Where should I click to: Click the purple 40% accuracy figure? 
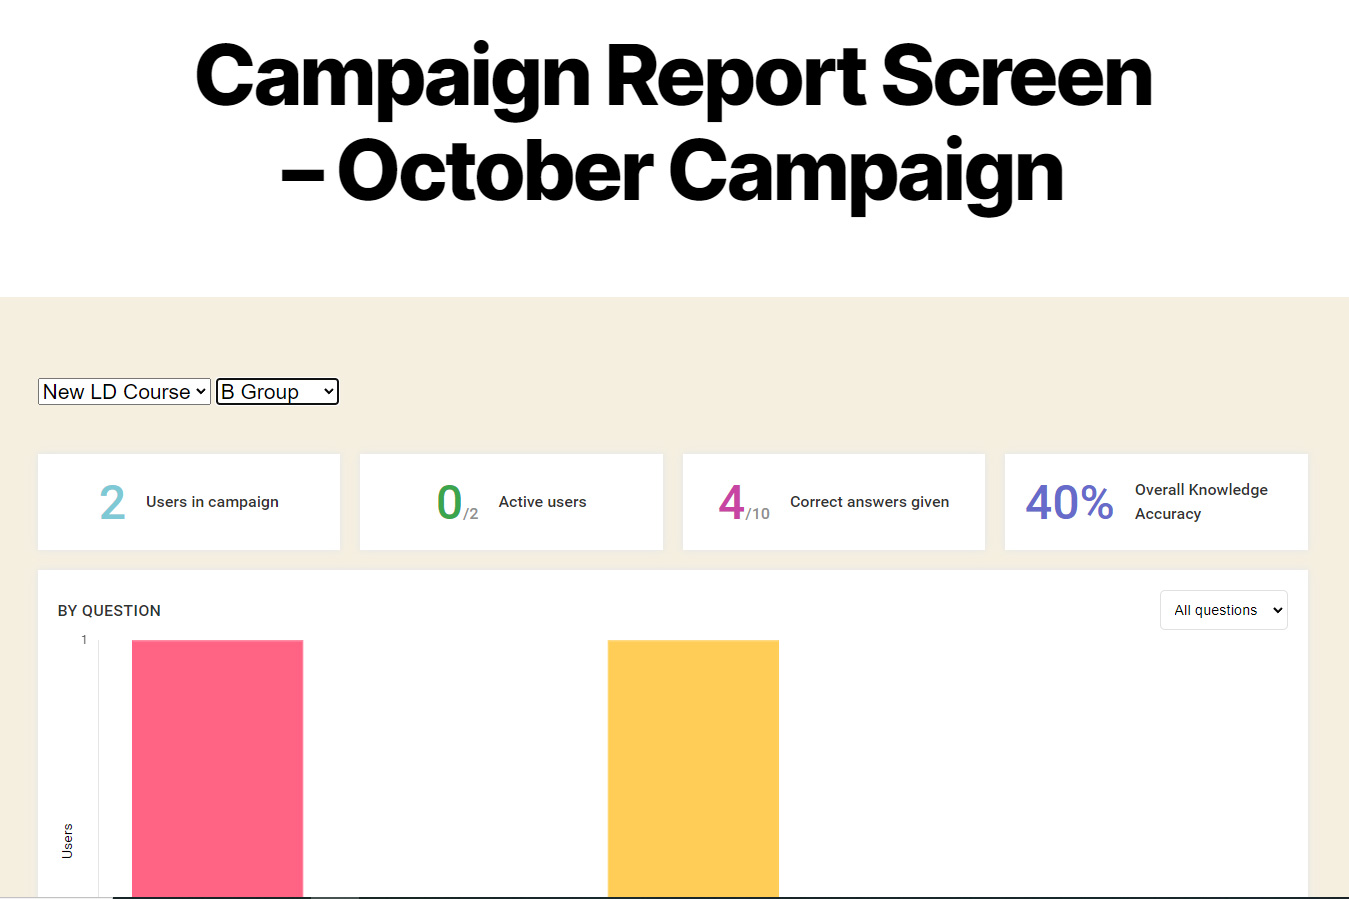(1069, 502)
